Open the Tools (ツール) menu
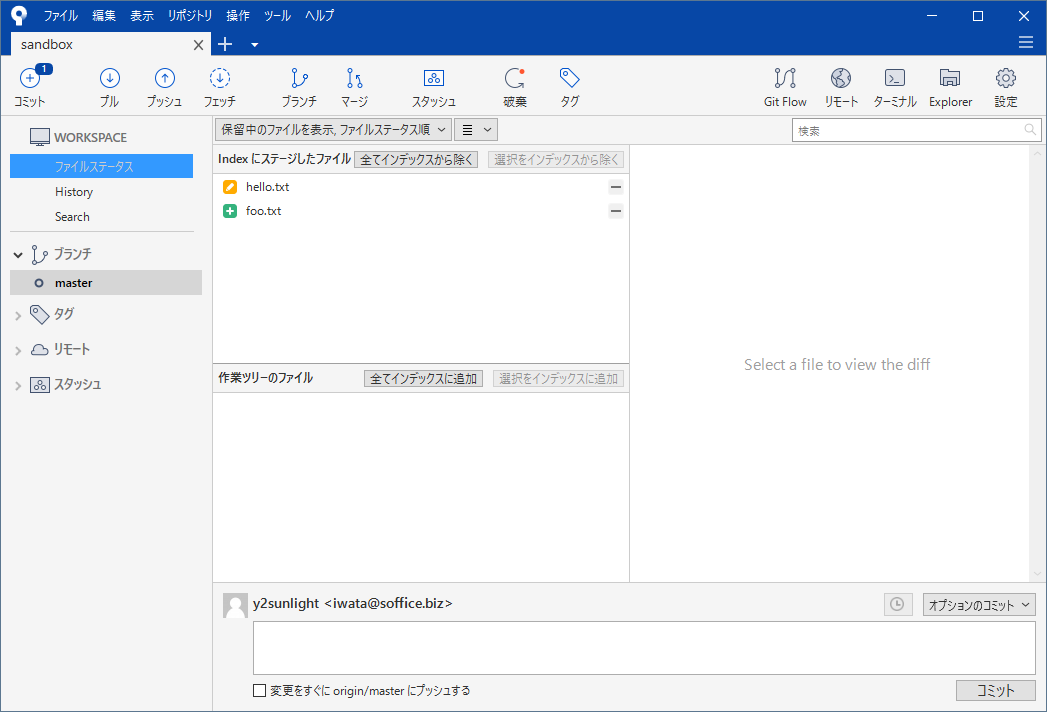This screenshot has width=1047, height=712. (277, 16)
